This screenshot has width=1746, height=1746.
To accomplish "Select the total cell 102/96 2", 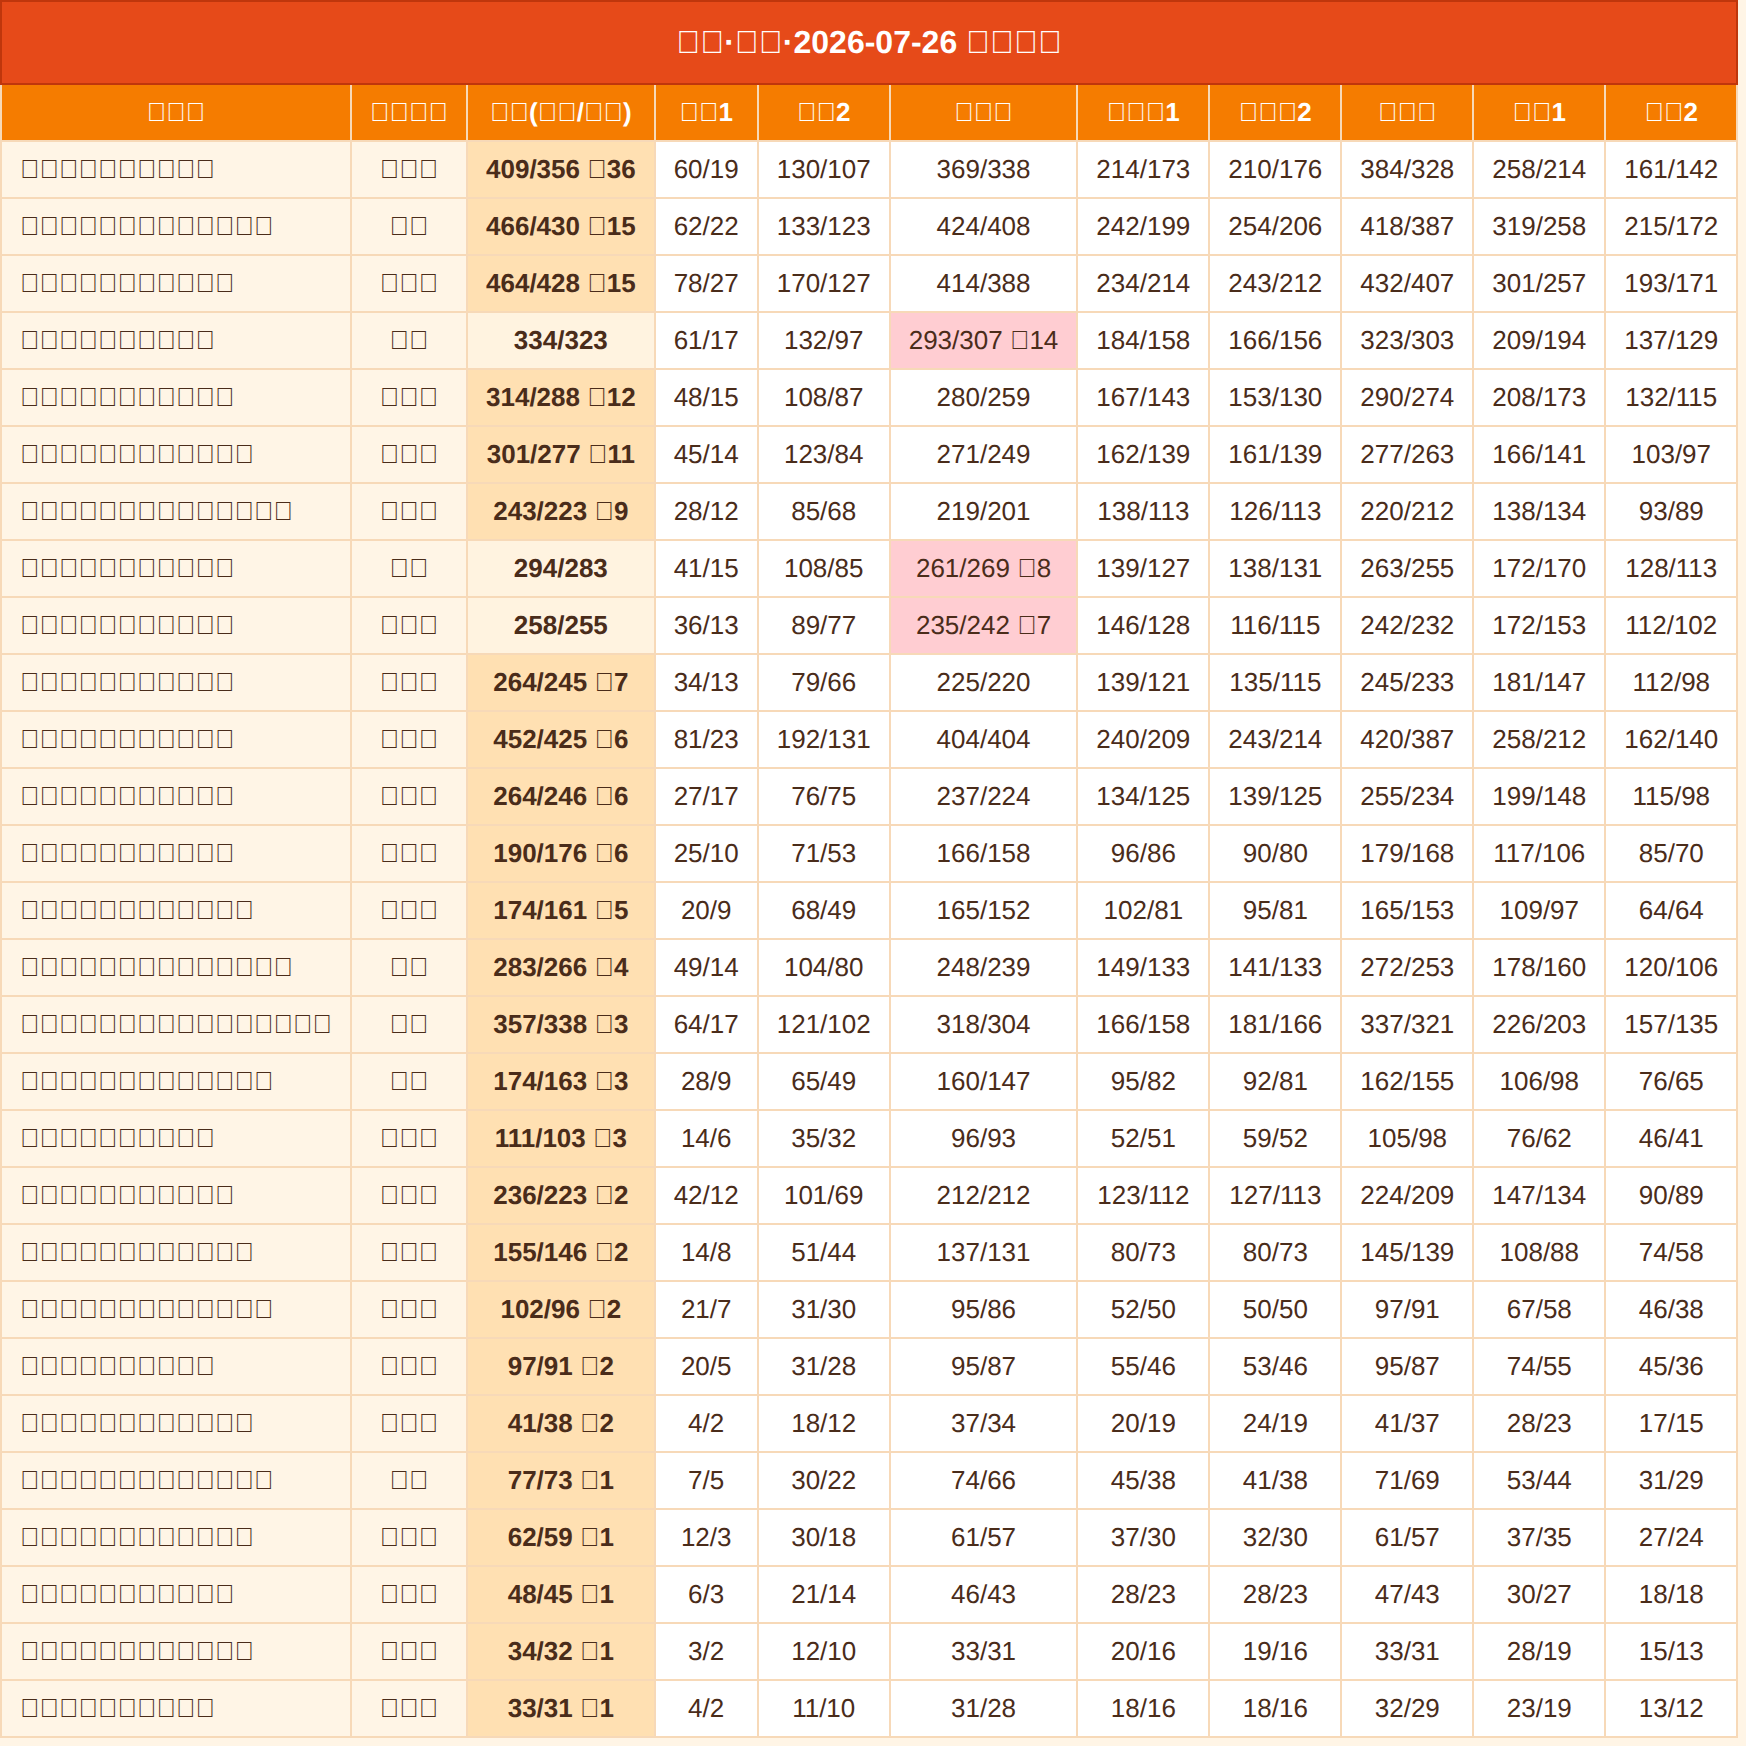I will 561,1309.
